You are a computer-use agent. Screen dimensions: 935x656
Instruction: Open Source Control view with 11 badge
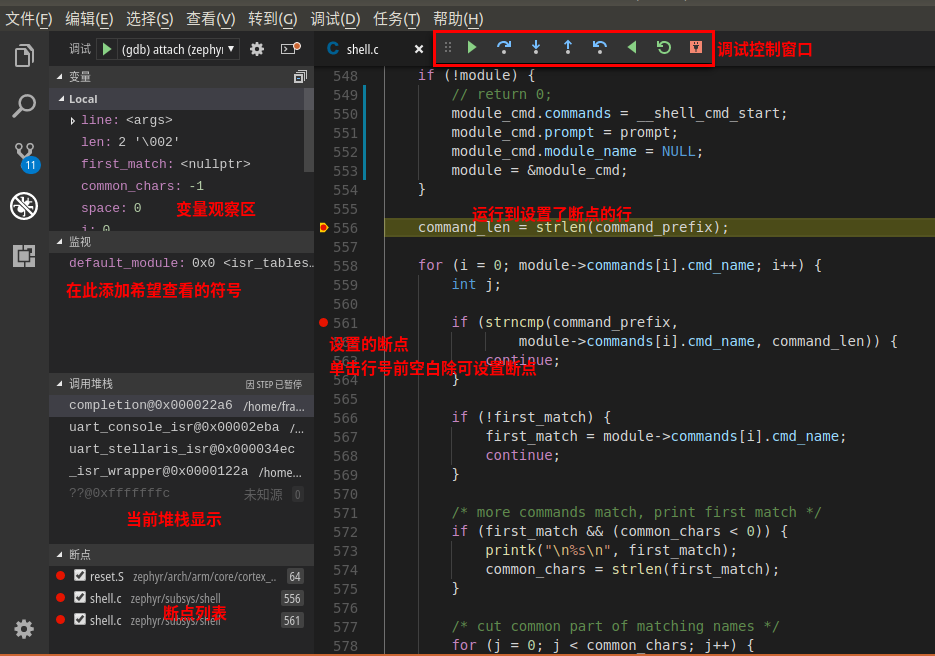click(25, 157)
